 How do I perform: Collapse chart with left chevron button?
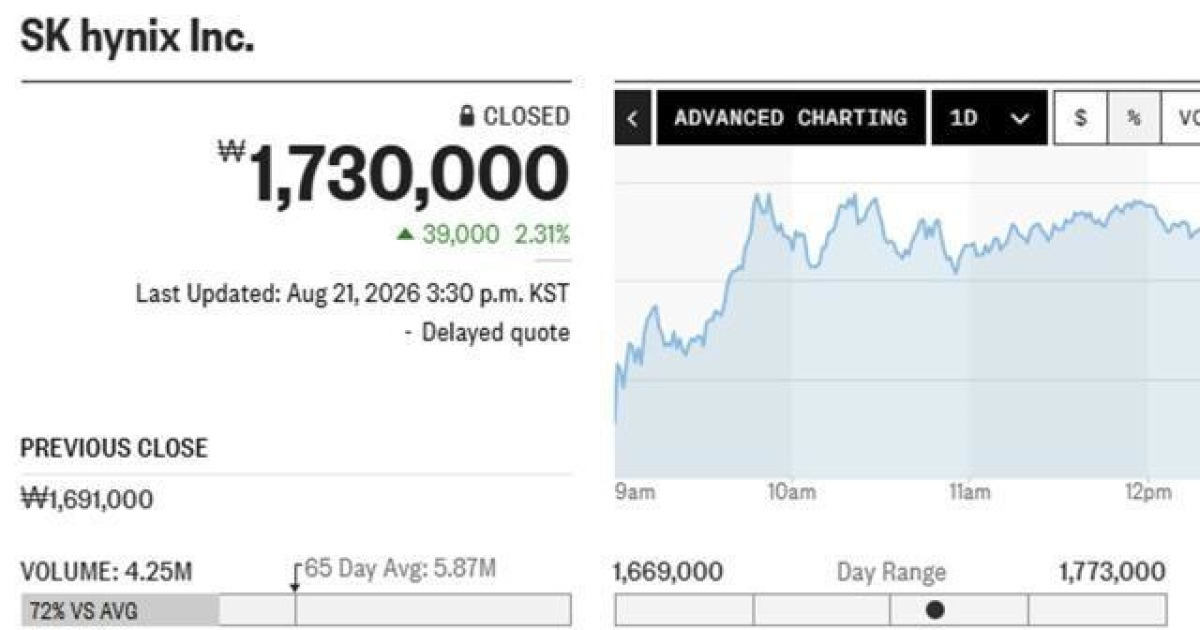click(631, 118)
